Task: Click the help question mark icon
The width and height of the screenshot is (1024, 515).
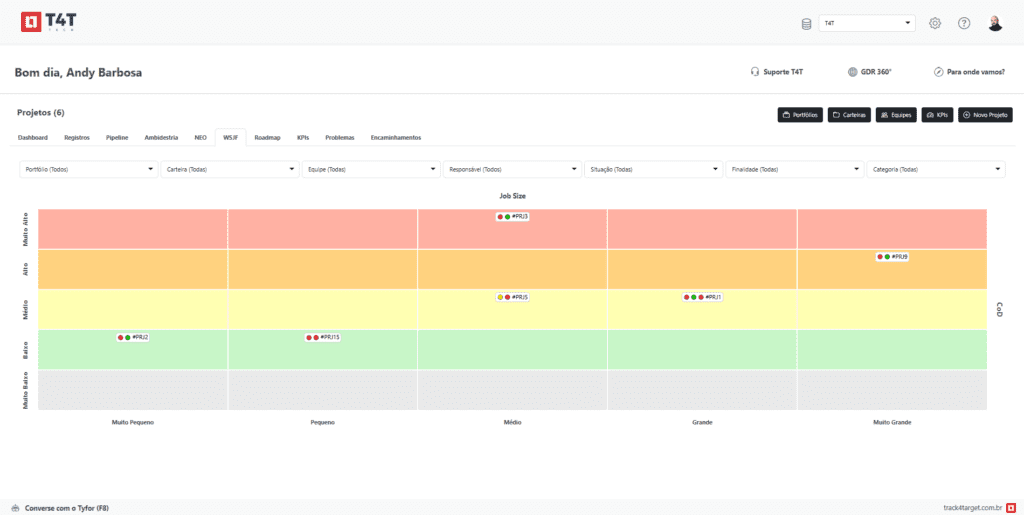Action: (964, 23)
